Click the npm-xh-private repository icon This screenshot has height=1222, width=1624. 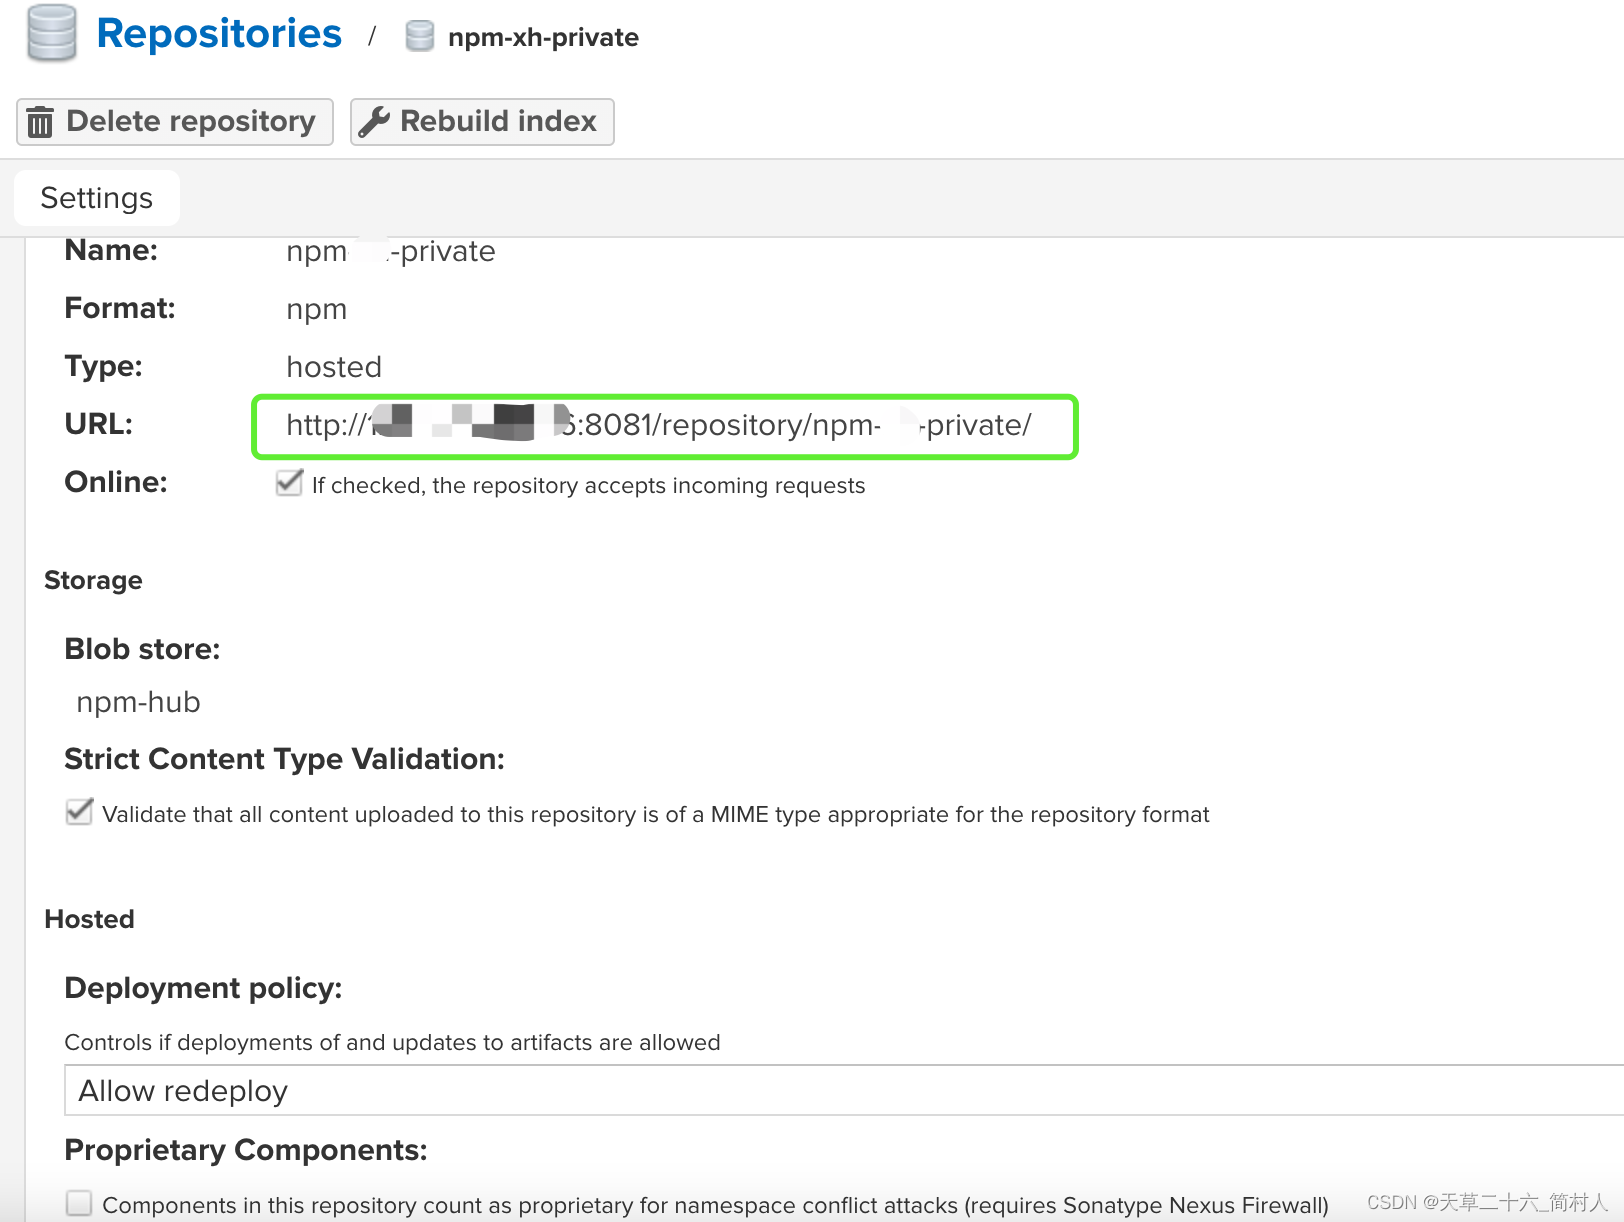coord(419,37)
